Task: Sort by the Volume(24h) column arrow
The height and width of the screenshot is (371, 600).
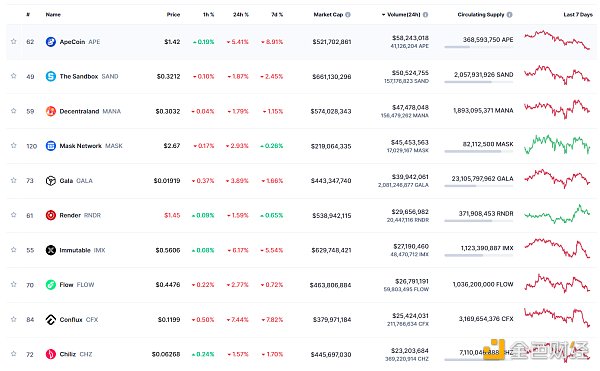Action: [x=383, y=15]
